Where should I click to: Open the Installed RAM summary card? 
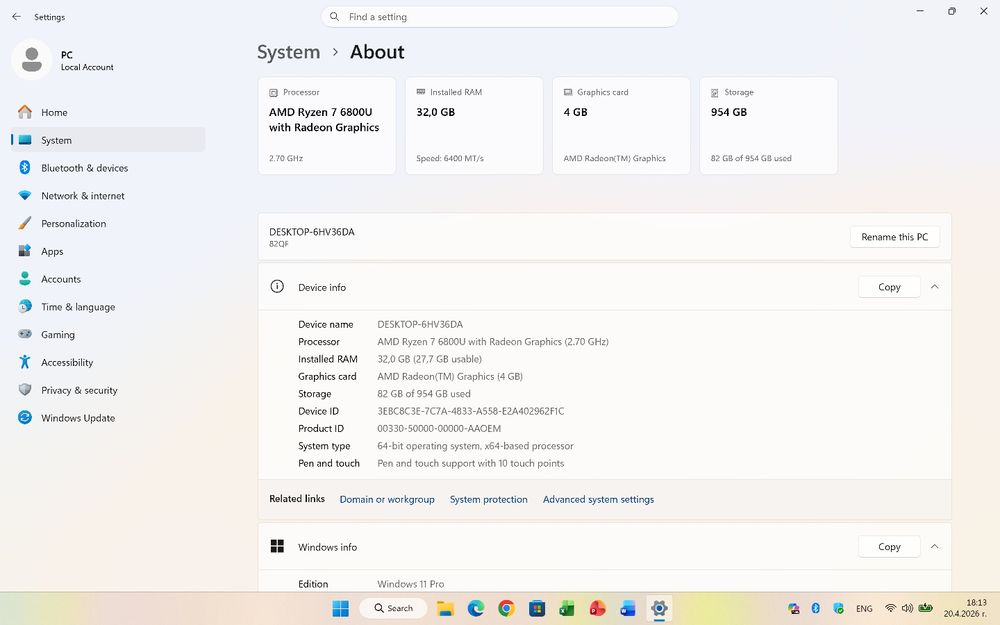pyautogui.click(x=474, y=126)
